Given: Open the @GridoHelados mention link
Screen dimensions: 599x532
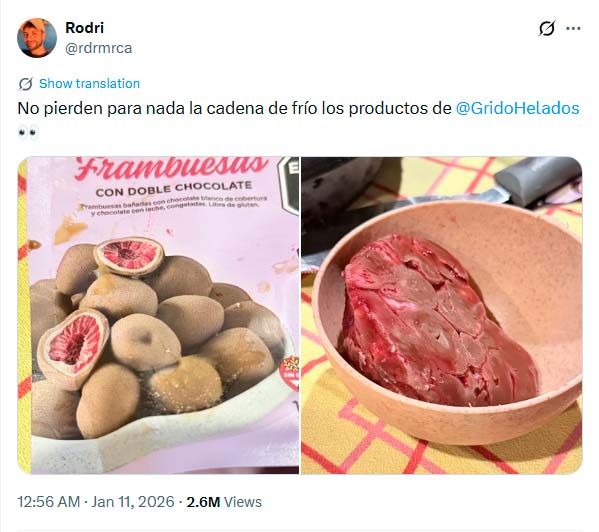Looking at the screenshot, I should click(518, 108).
